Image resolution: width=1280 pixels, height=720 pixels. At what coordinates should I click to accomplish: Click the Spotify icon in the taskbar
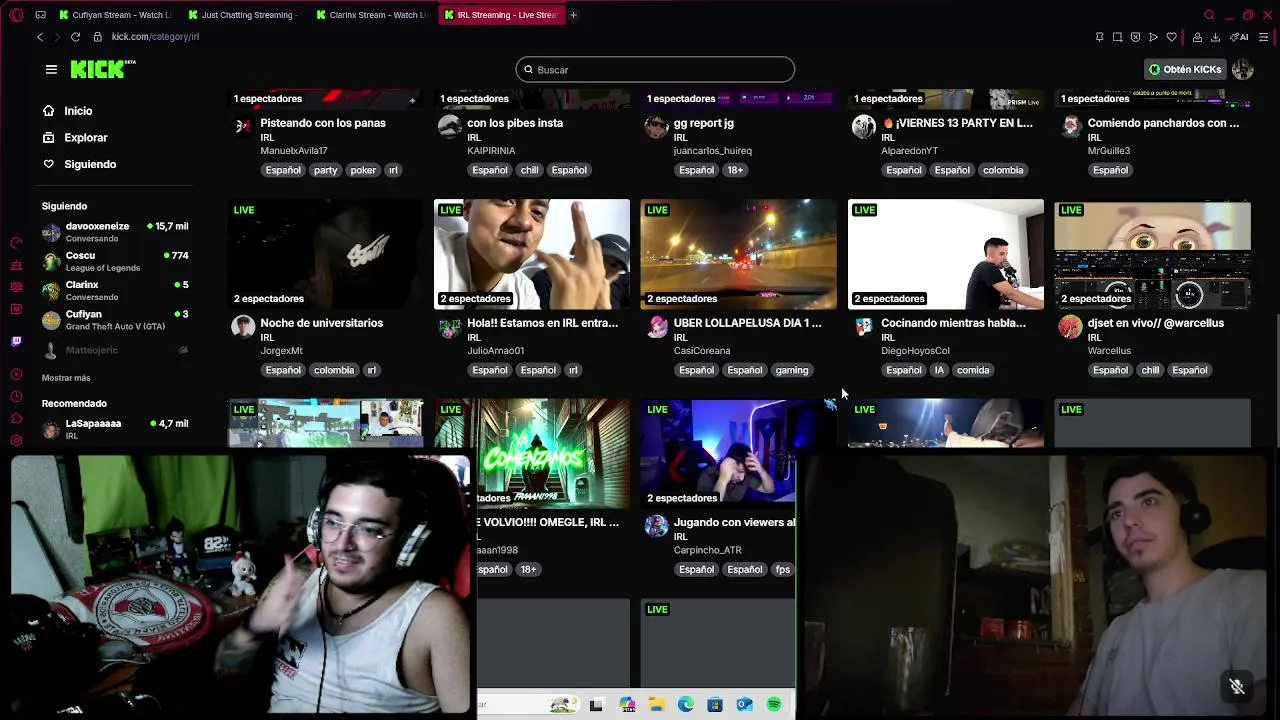point(774,705)
